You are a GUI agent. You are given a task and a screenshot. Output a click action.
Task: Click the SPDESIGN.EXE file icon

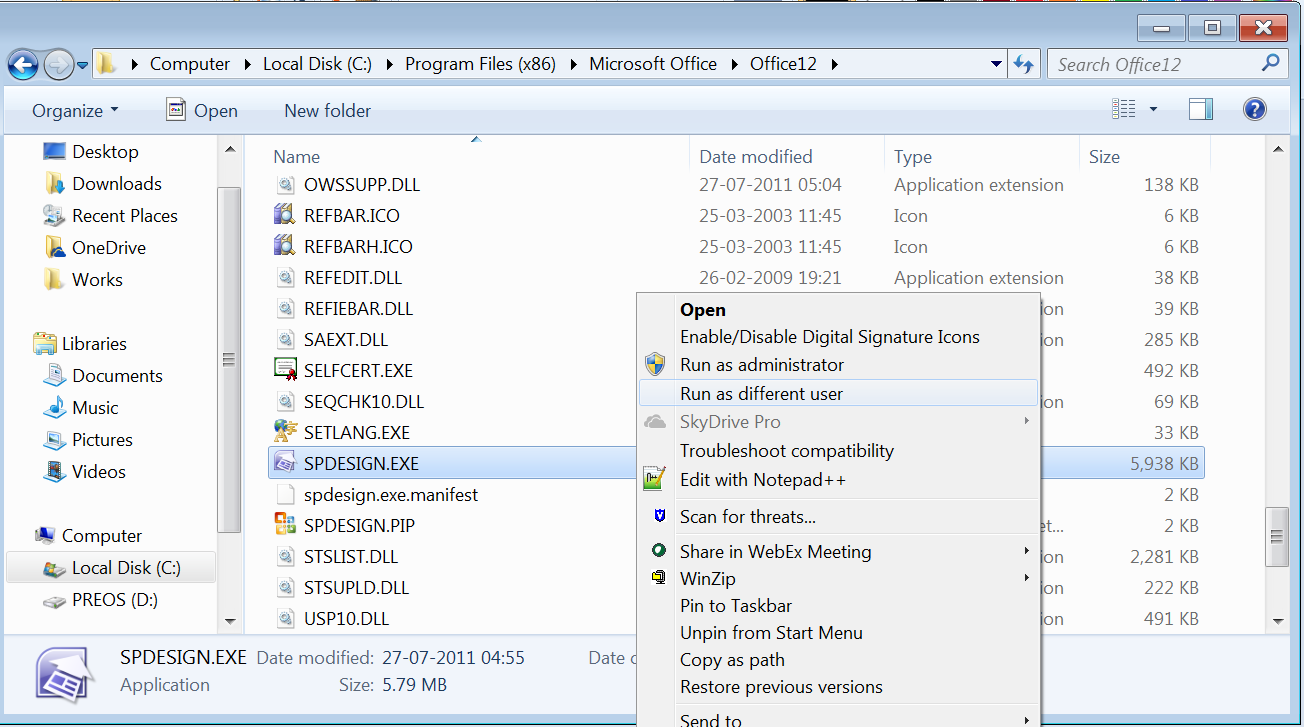click(286, 463)
